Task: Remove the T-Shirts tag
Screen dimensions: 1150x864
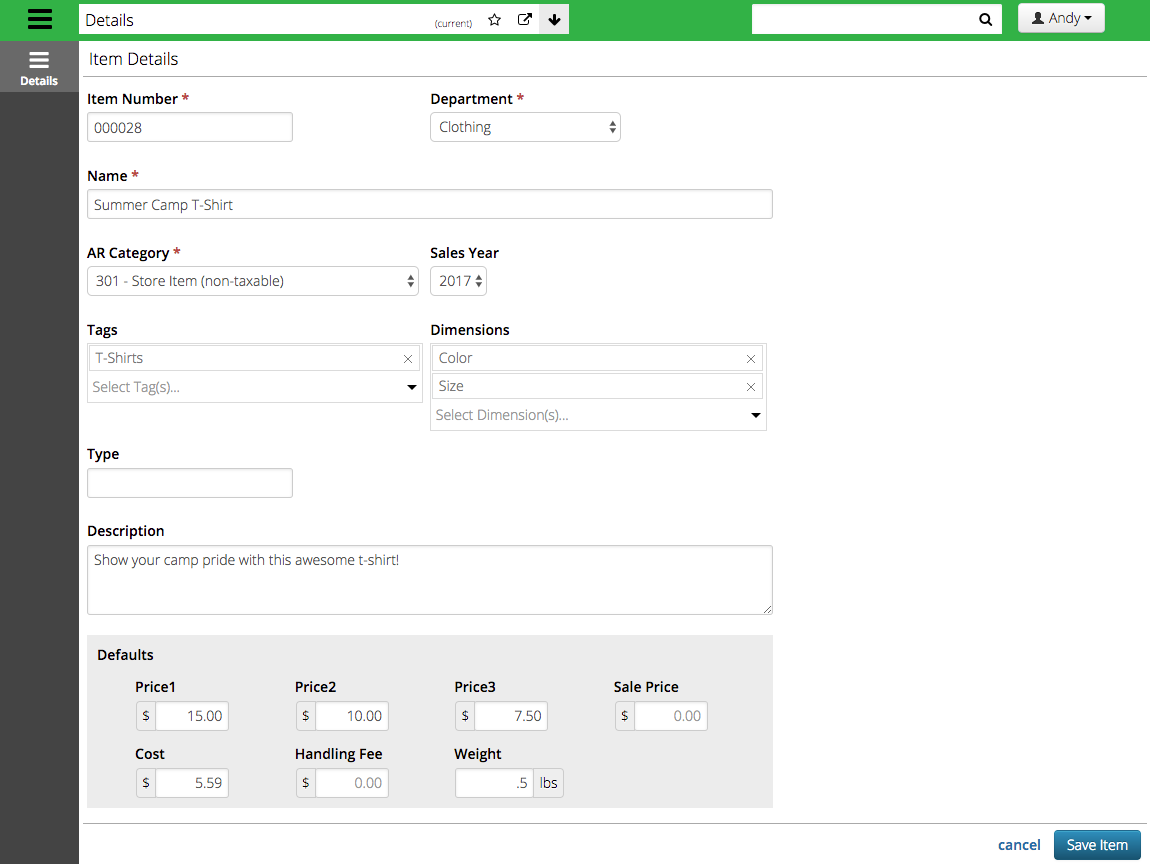Action: pyautogui.click(x=408, y=359)
